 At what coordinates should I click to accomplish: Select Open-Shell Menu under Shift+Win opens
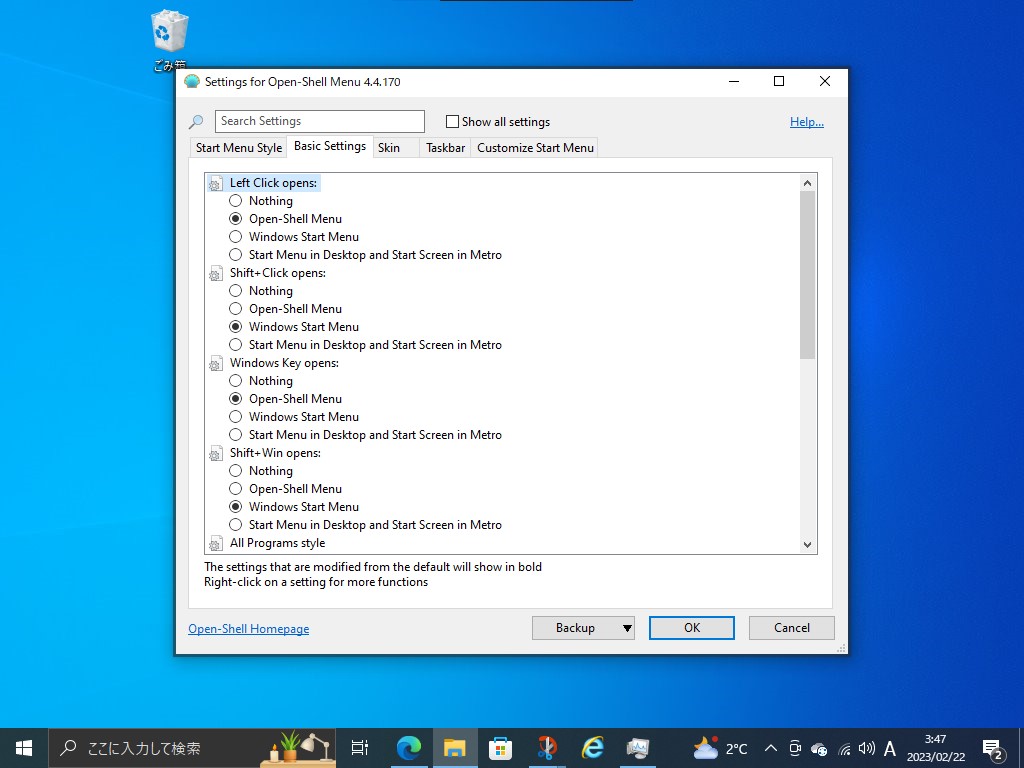[236, 489]
